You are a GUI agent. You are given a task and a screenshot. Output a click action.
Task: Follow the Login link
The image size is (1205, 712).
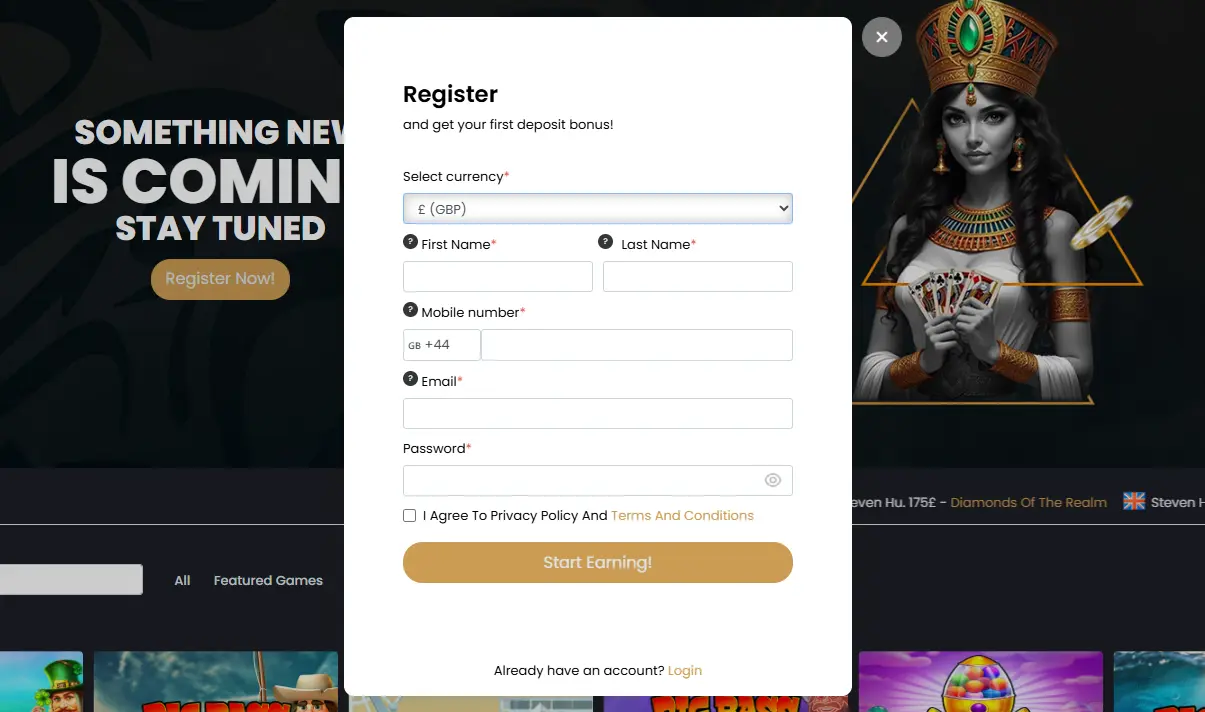(x=685, y=670)
